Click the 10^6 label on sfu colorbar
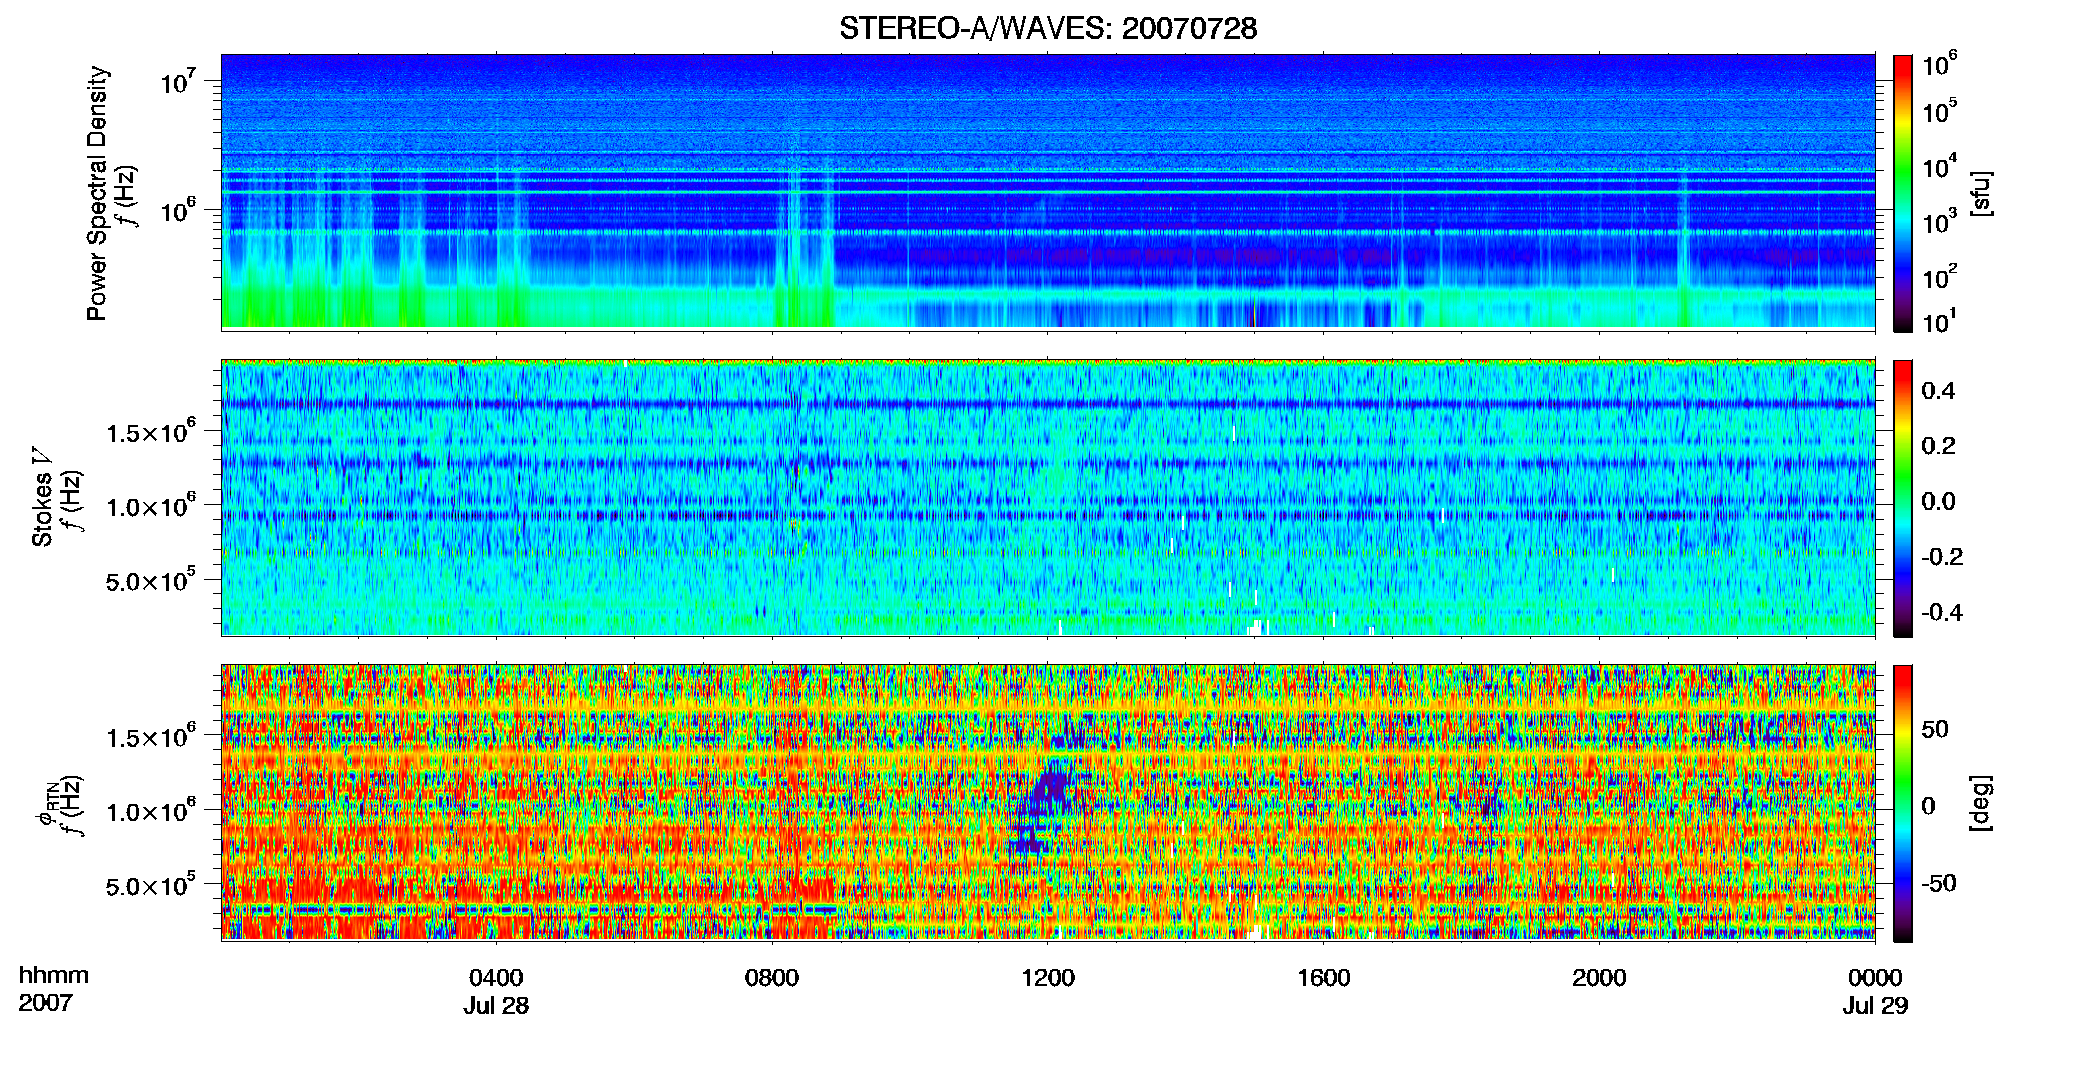 click(1940, 64)
